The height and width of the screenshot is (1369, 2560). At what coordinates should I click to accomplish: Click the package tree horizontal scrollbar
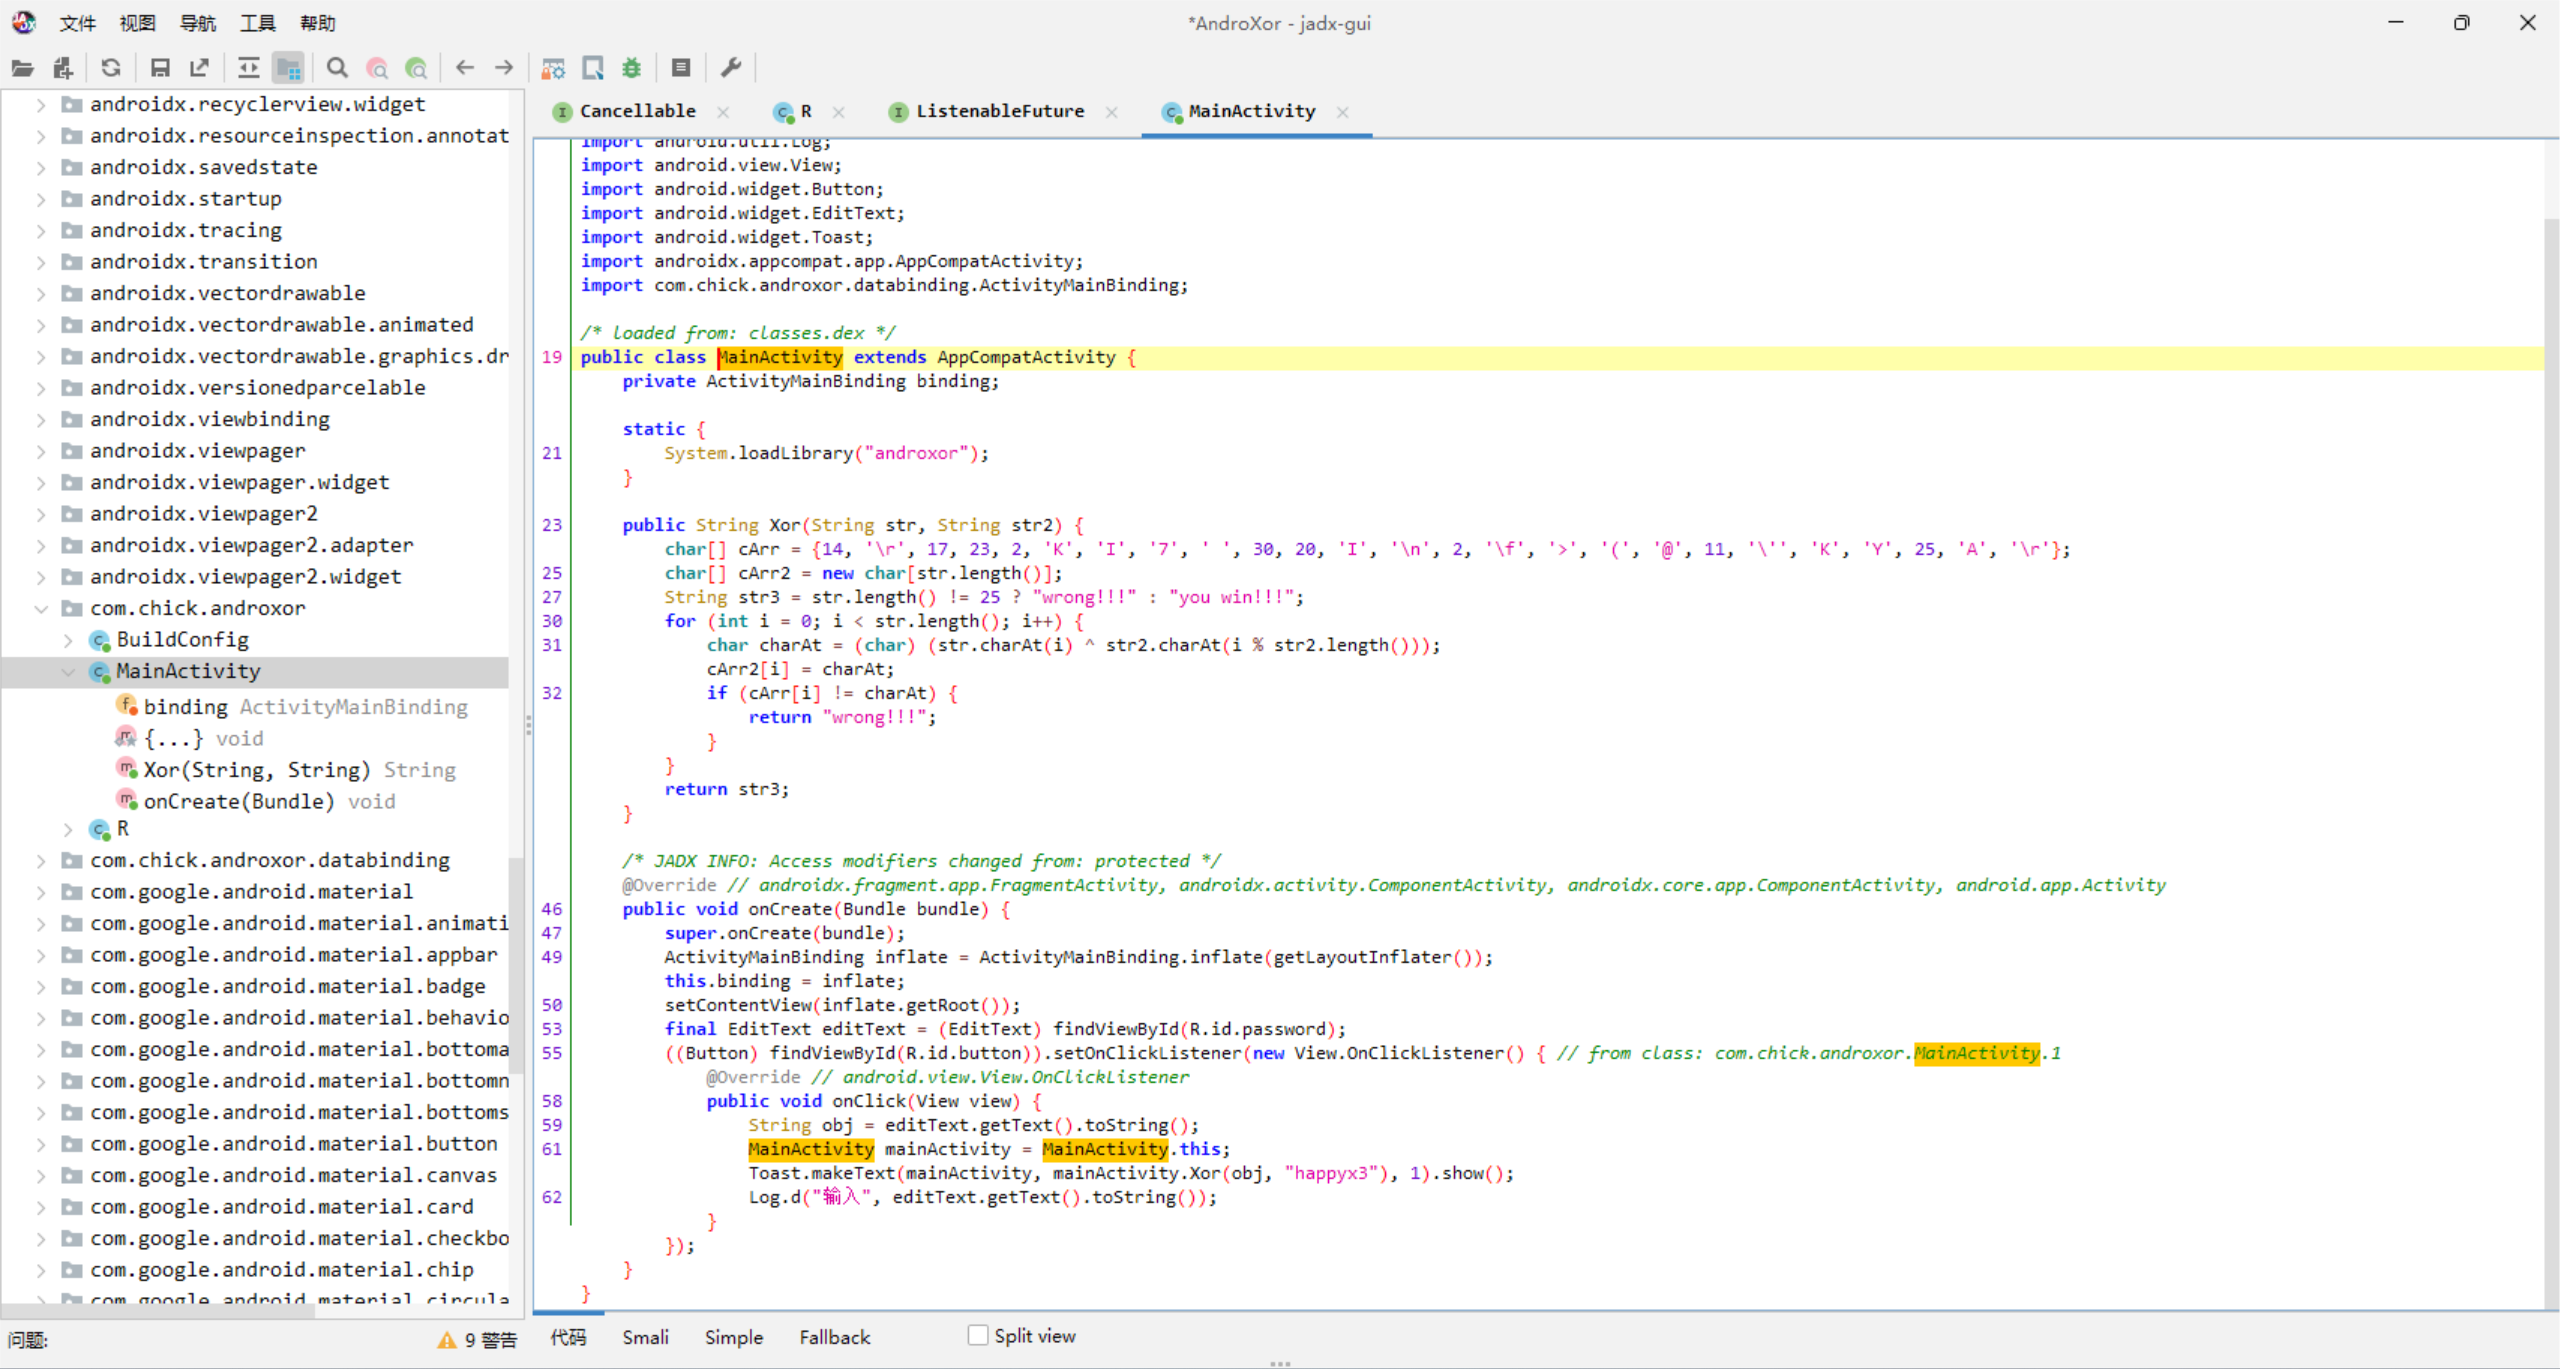[x=160, y=1311]
